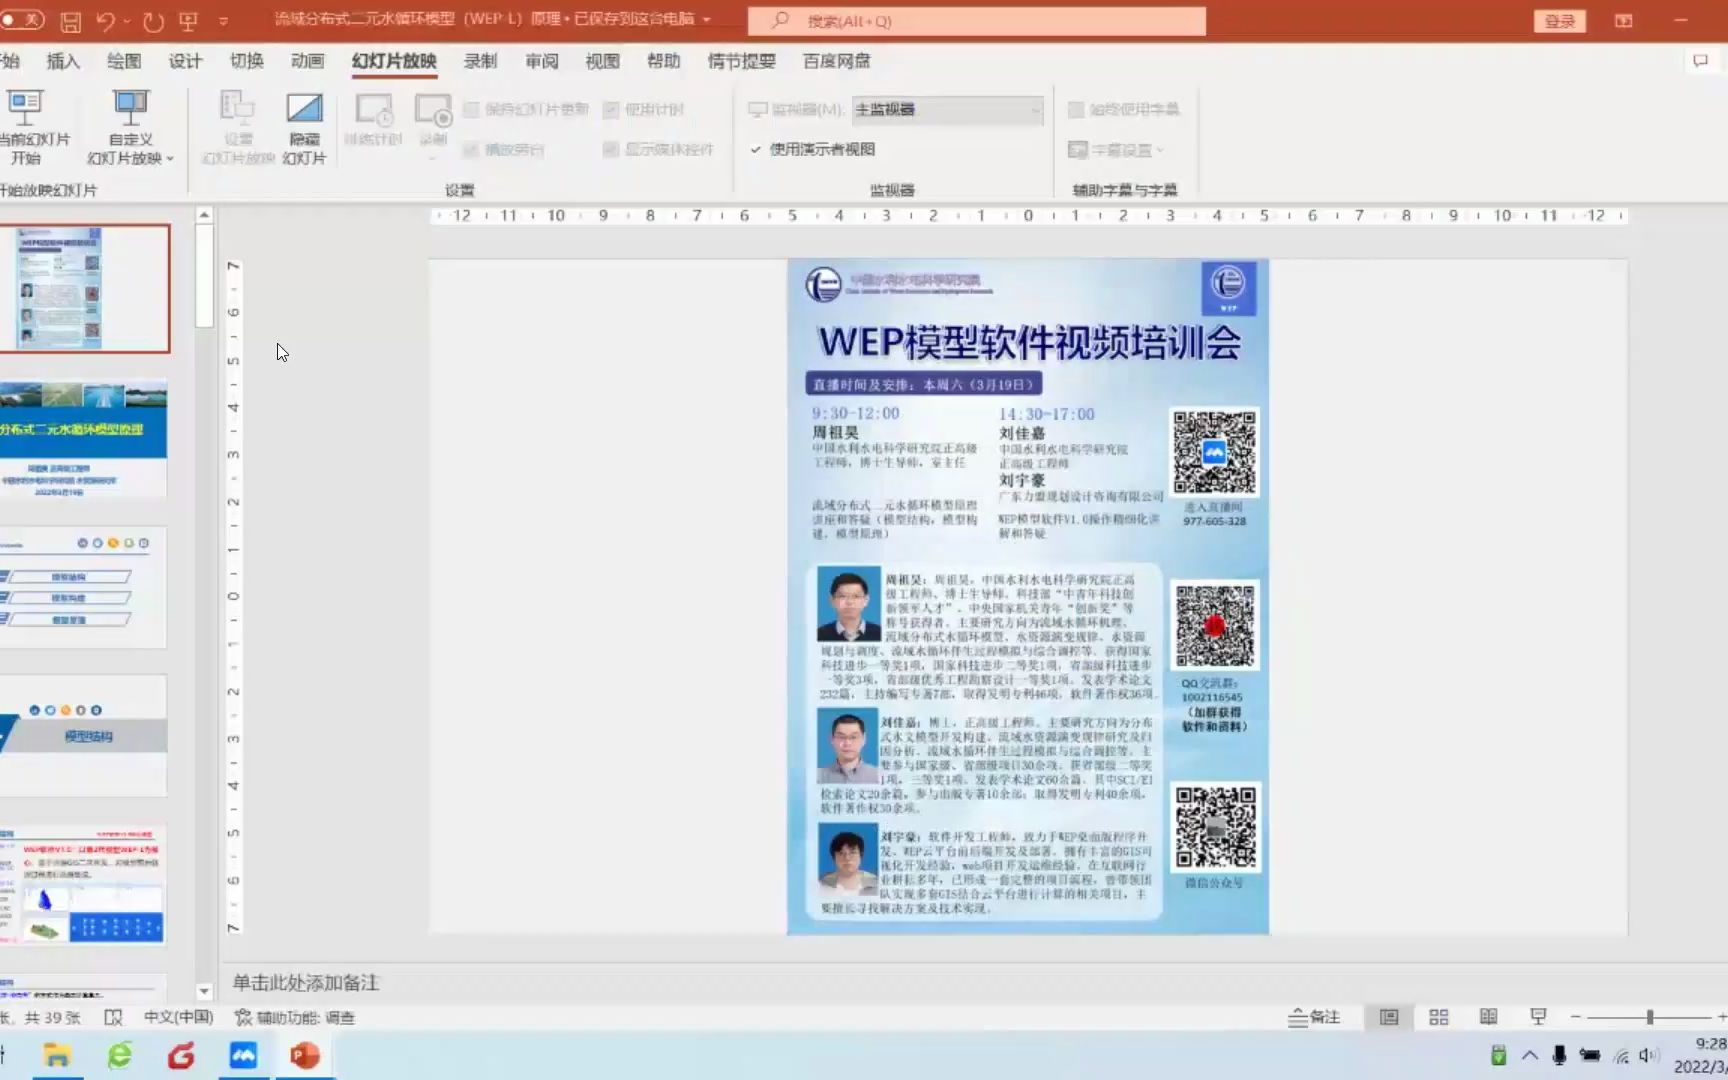This screenshot has height=1080, width=1728.
Task: Click the Undo arrow icon
Action: pos(105,20)
